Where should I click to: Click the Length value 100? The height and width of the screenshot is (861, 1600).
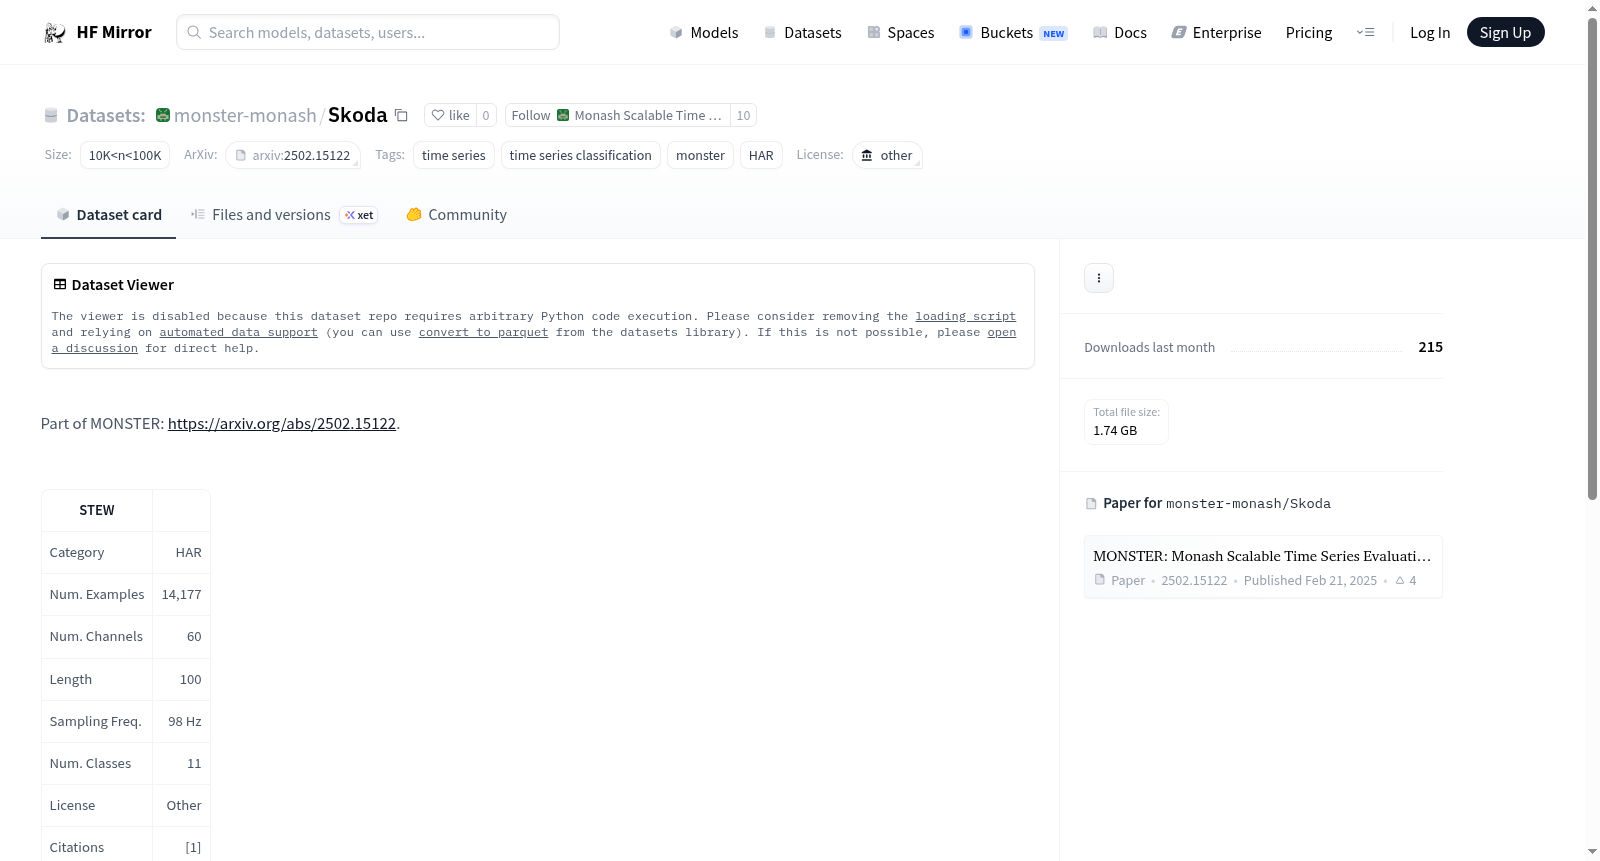(x=191, y=679)
